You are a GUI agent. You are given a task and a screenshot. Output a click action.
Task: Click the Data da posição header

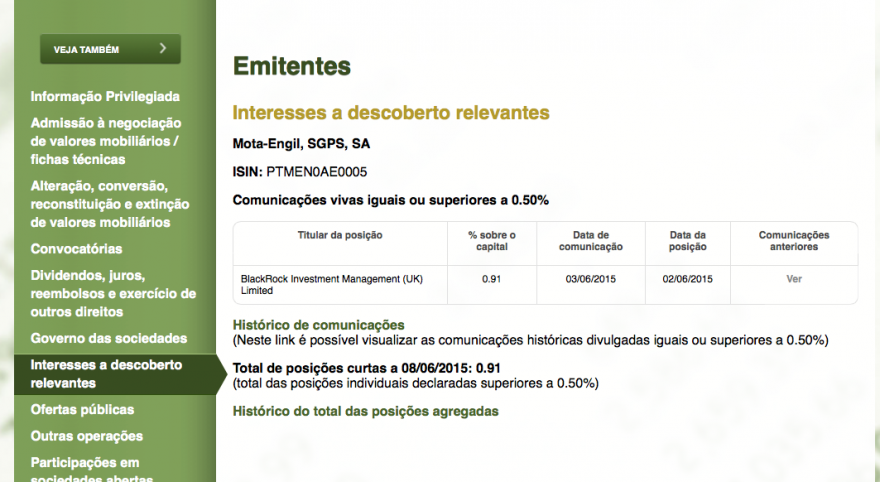pos(688,241)
